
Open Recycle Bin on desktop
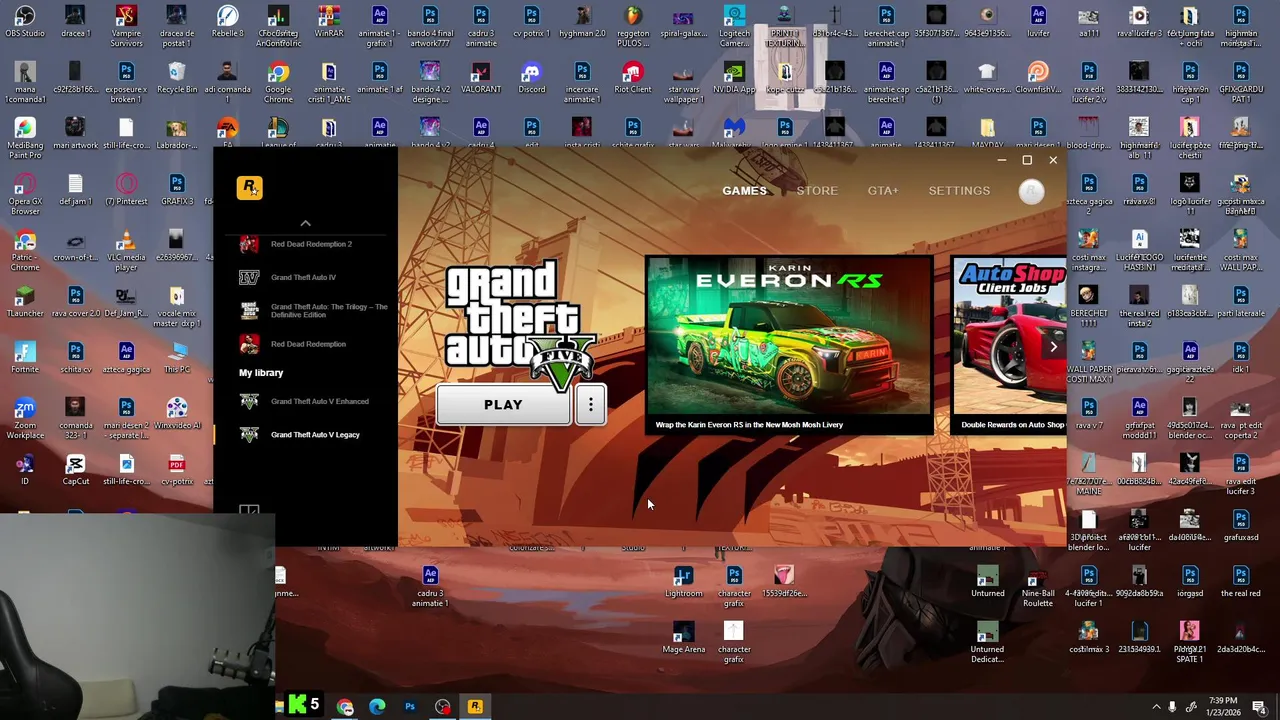click(177, 78)
